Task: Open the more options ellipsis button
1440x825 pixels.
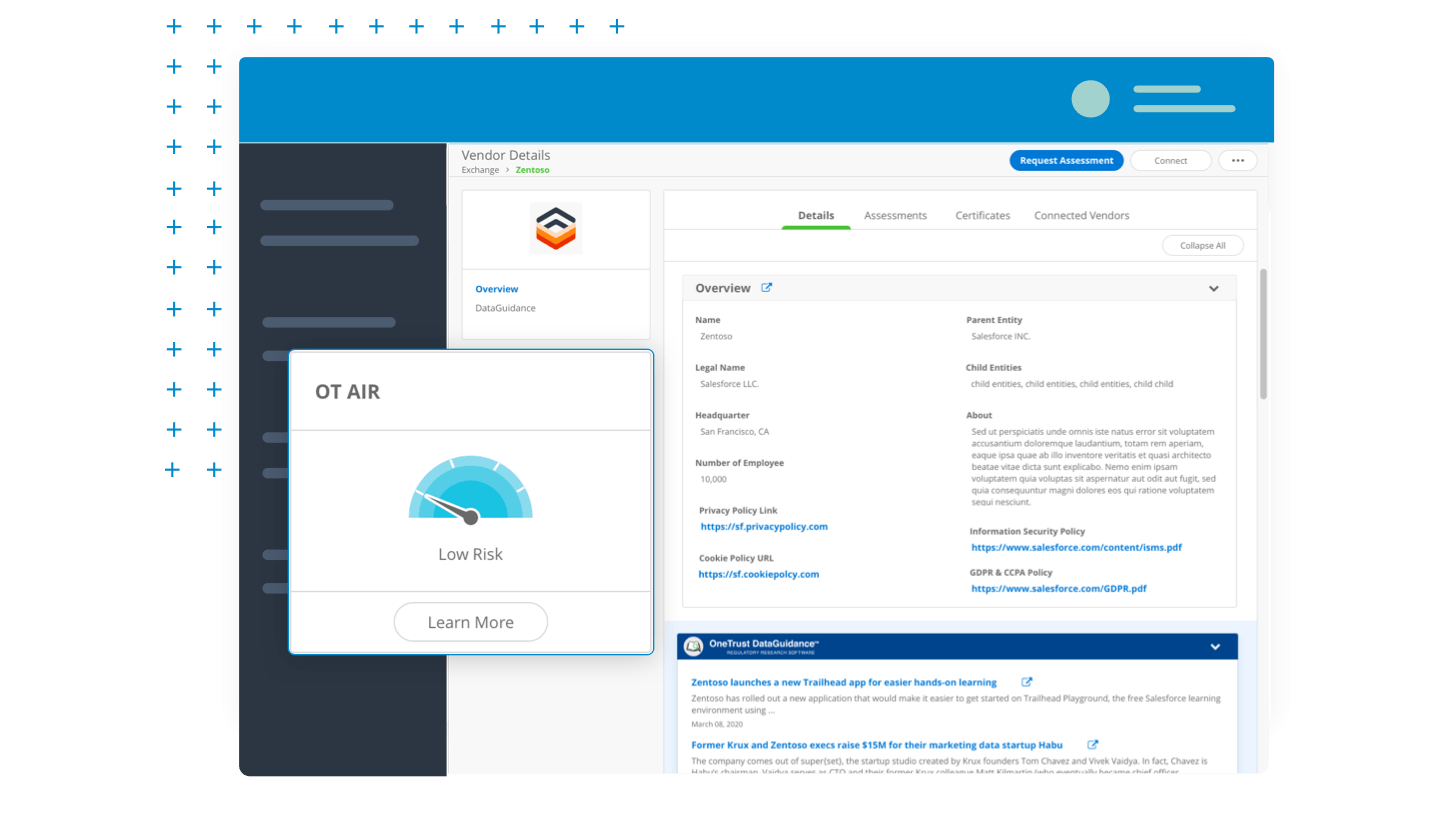Action: [1238, 160]
